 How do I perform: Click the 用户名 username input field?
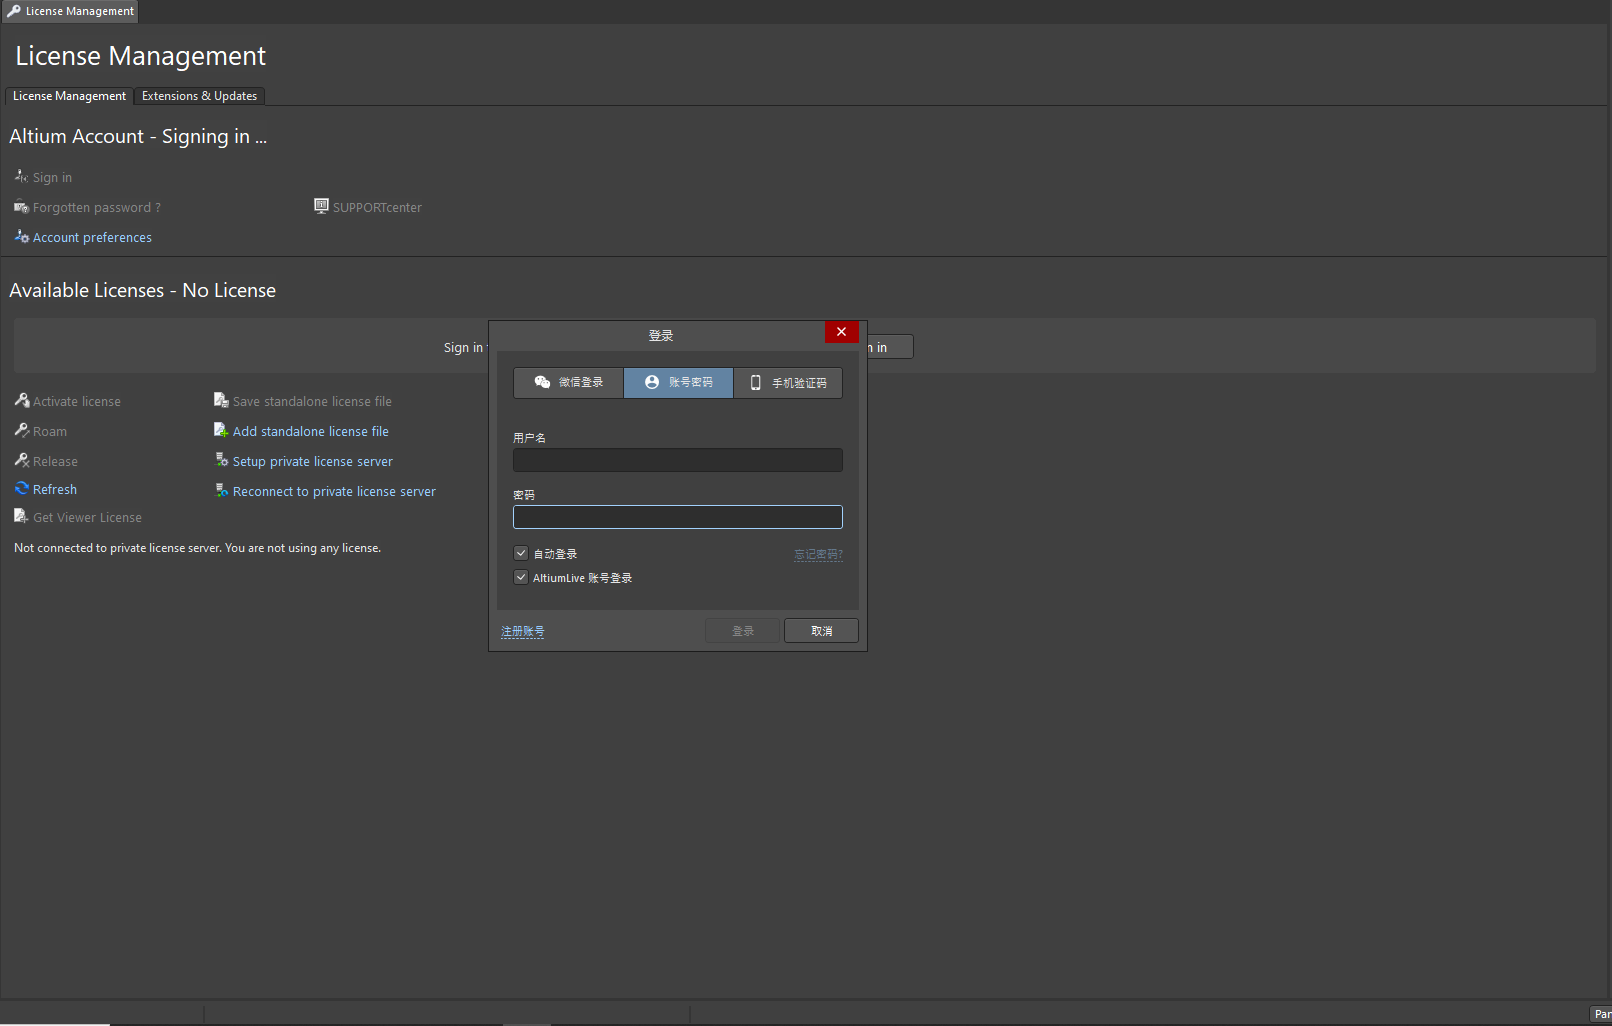[678, 460]
